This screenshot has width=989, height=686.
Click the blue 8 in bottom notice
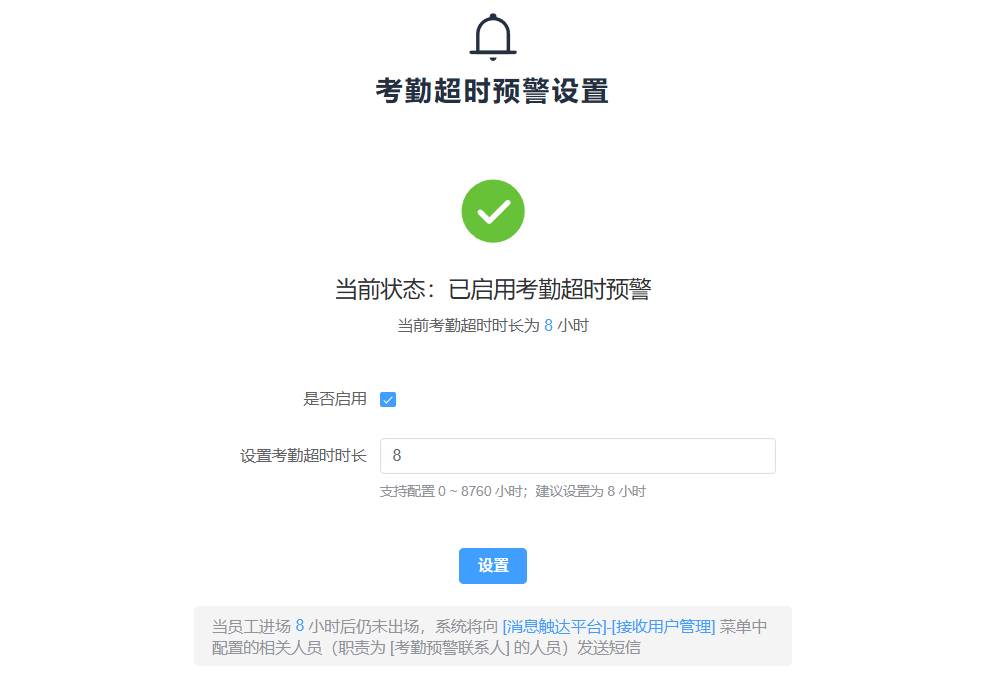pos(300,626)
